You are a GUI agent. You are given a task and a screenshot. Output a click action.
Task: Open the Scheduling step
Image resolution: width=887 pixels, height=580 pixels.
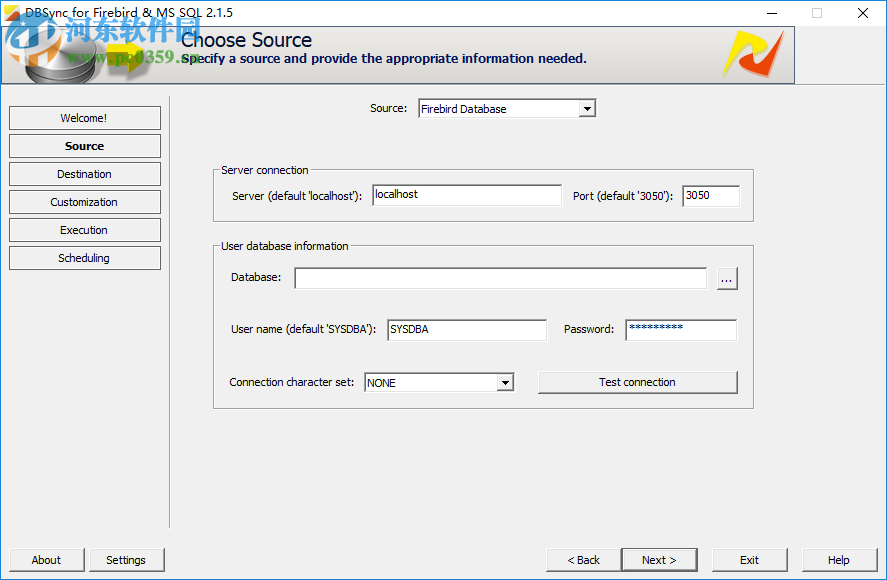(x=84, y=258)
